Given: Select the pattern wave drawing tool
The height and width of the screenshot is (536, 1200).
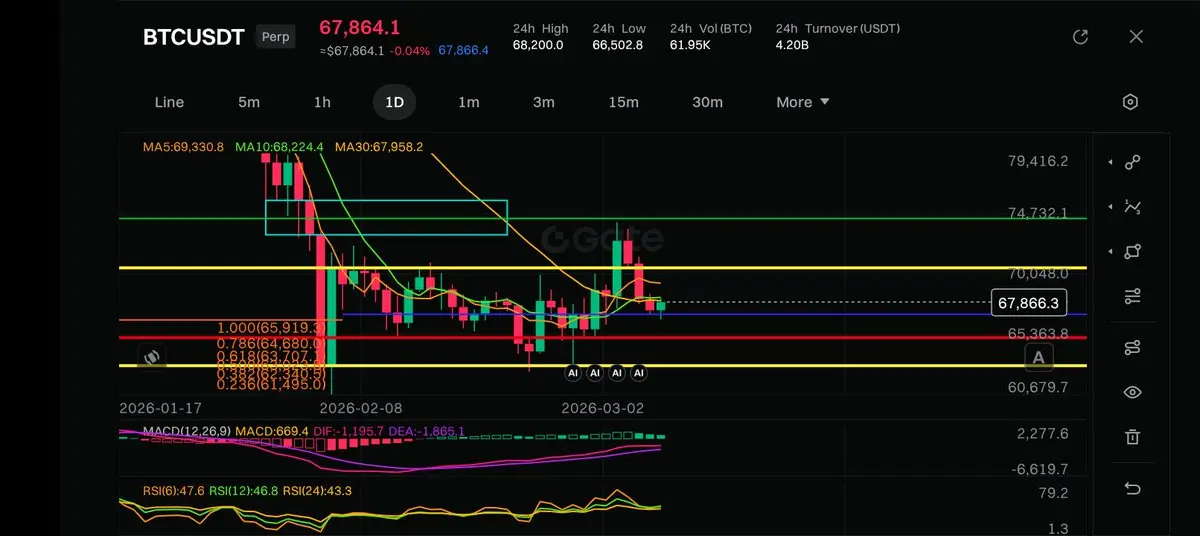Looking at the screenshot, I should (1132, 207).
